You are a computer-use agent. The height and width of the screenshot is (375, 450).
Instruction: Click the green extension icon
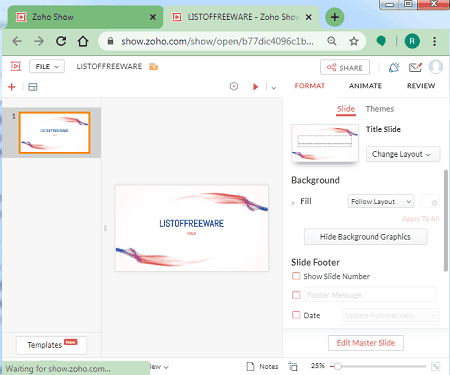[381, 41]
